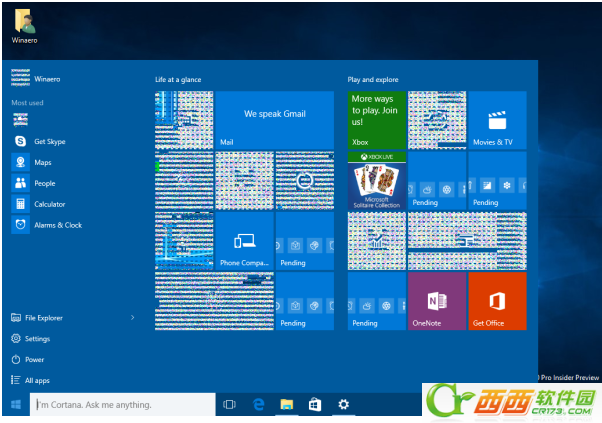Click the Most used heading

click(x=27, y=103)
